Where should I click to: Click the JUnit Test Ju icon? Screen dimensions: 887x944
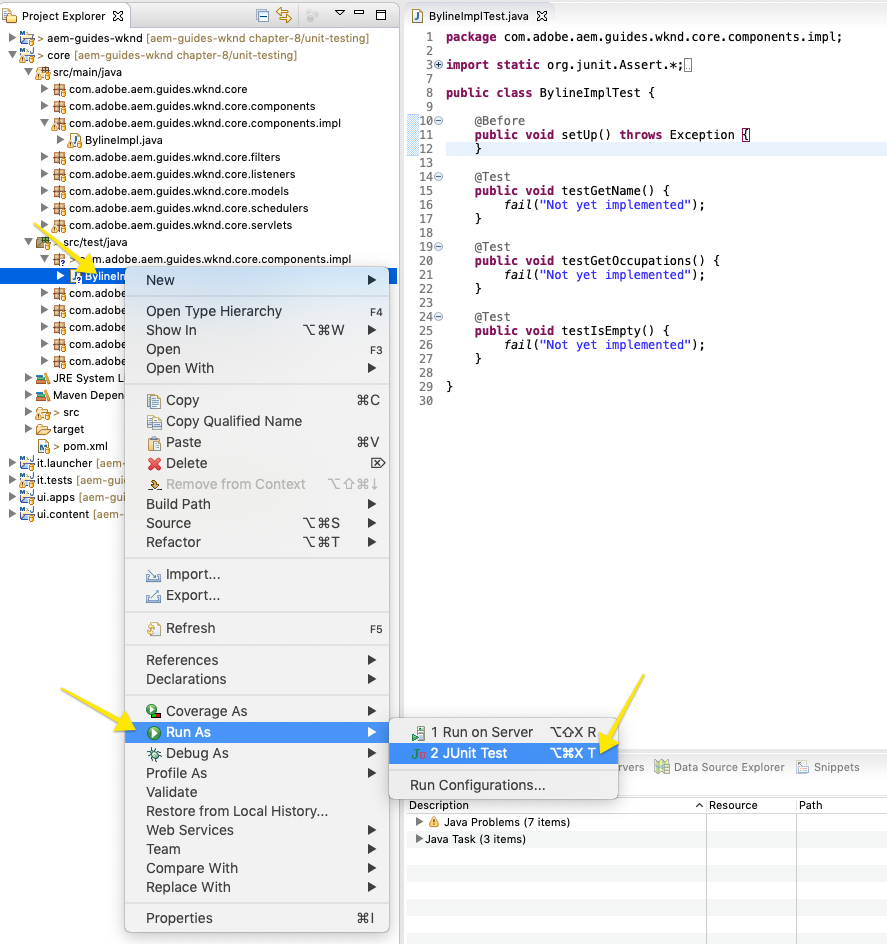419,754
